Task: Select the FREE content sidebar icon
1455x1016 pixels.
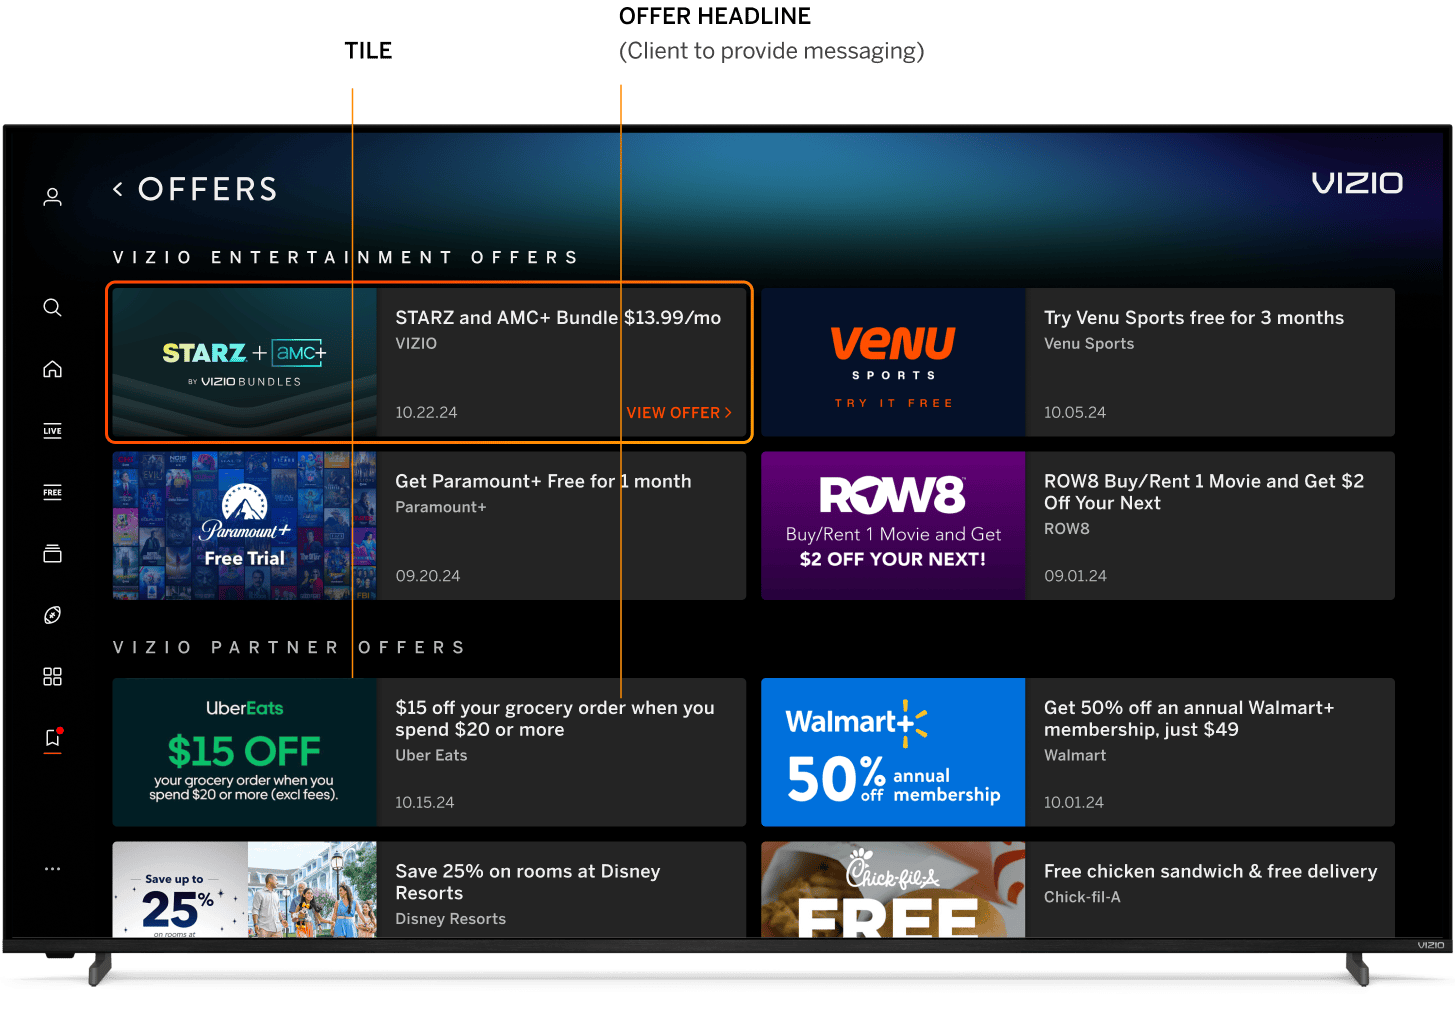Action: point(52,491)
